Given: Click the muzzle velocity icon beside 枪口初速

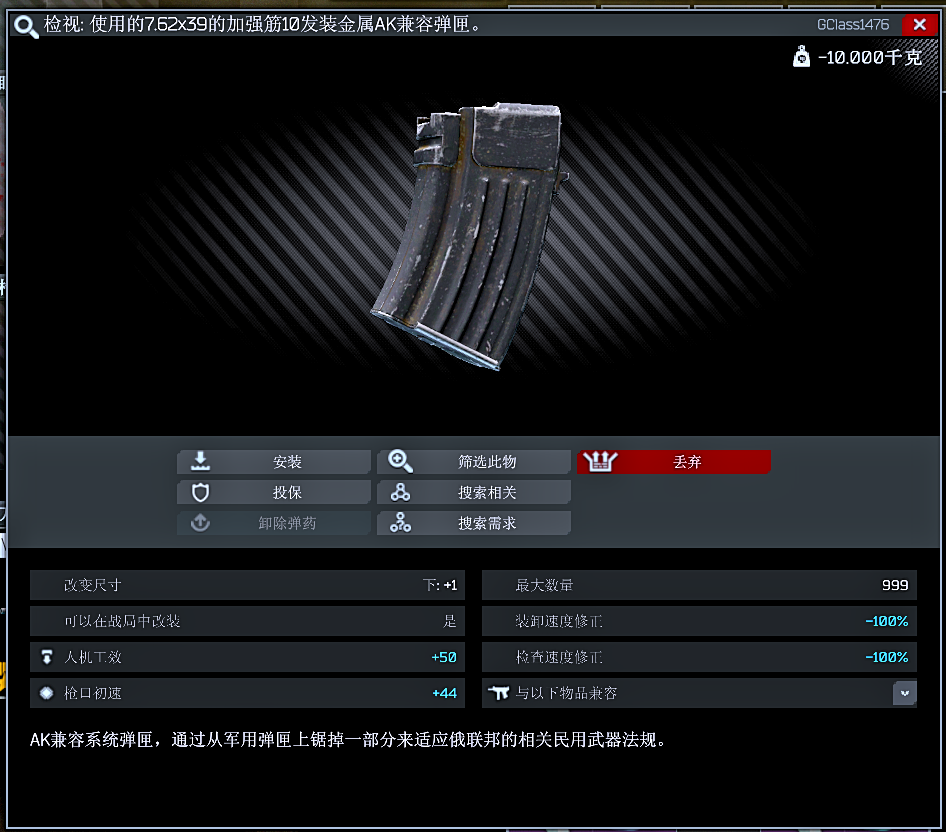Looking at the screenshot, I should (46, 693).
